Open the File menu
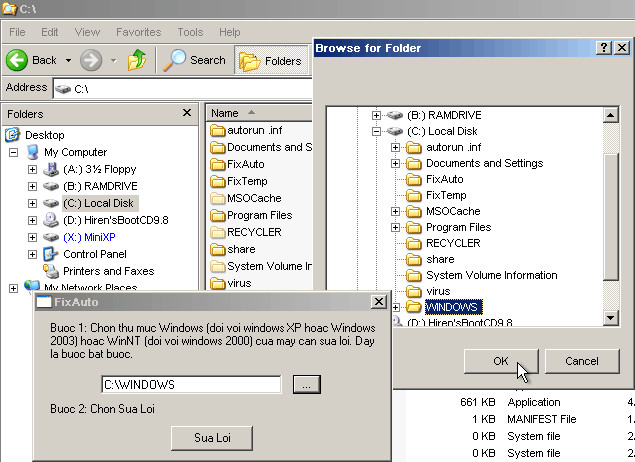 (17, 32)
